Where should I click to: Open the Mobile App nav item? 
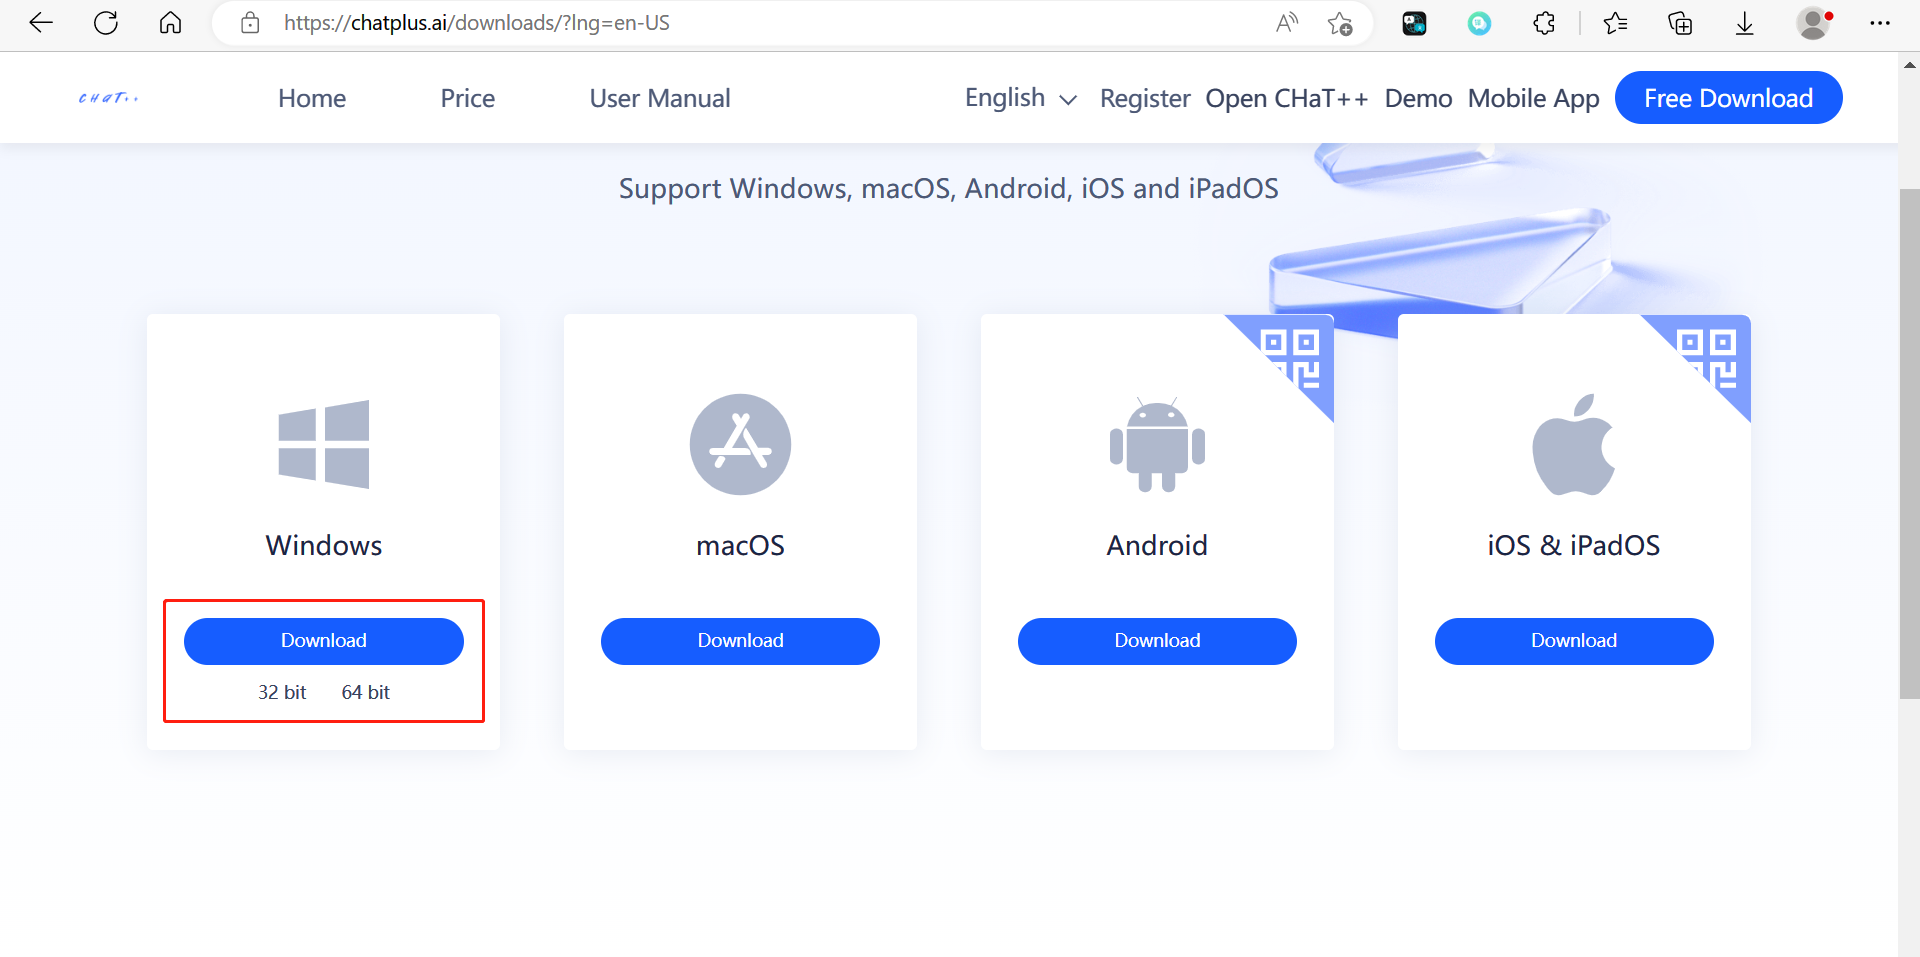coord(1534,98)
